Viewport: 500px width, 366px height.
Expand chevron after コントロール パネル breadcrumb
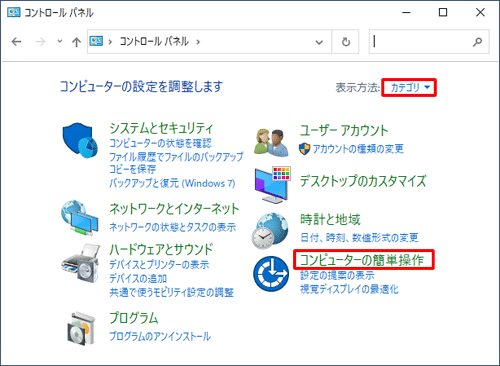(198, 42)
